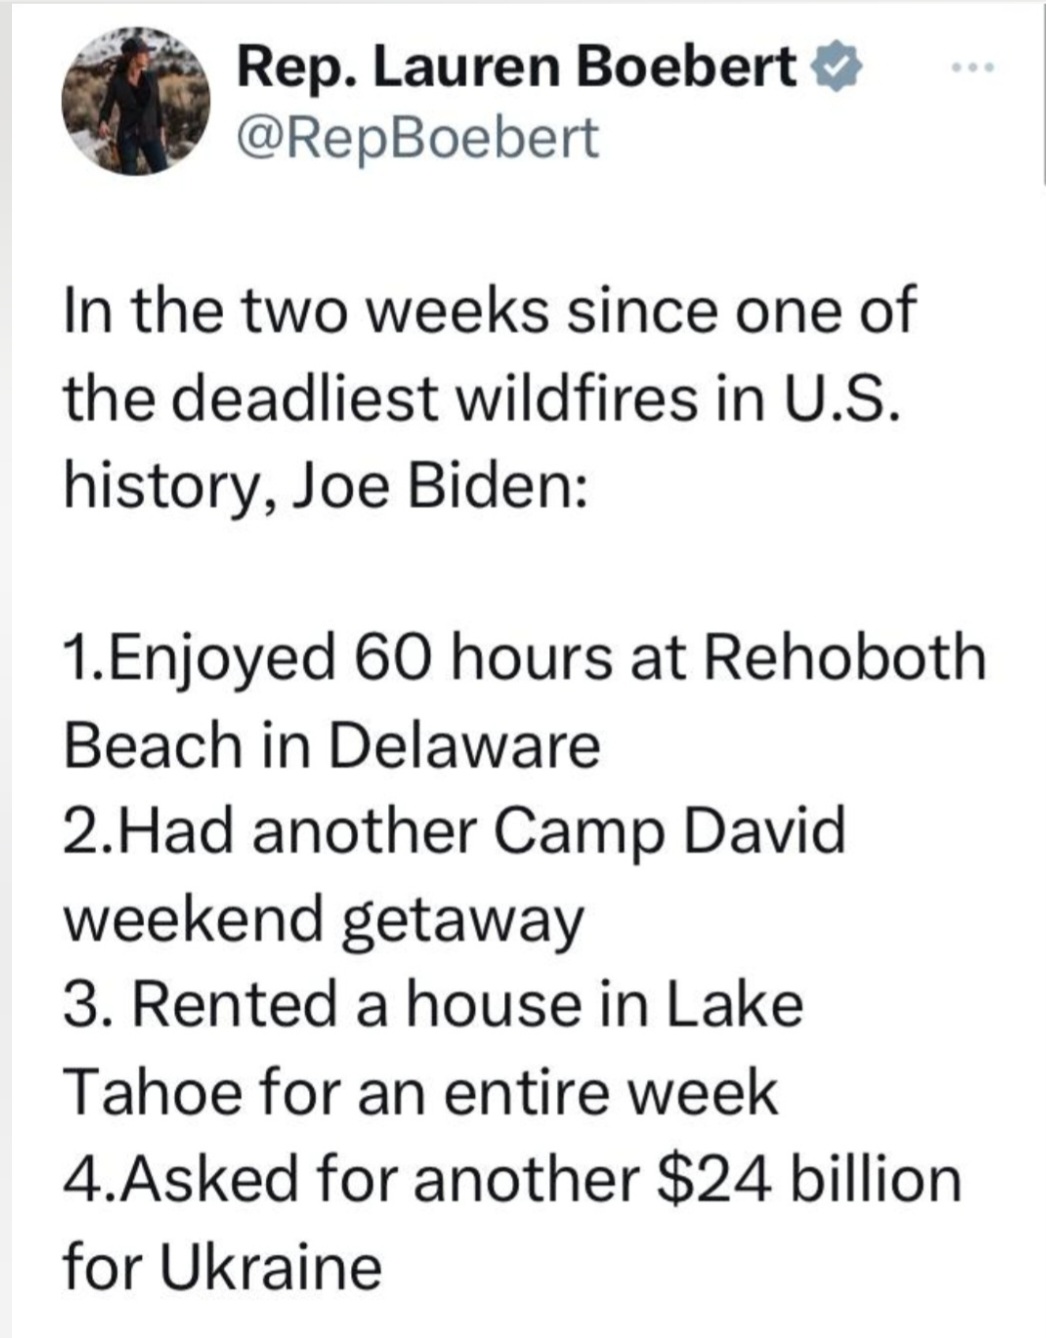Click the text "Beach in Delaware"
Image resolution: width=1046 pixels, height=1338 pixels.
(332, 746)
